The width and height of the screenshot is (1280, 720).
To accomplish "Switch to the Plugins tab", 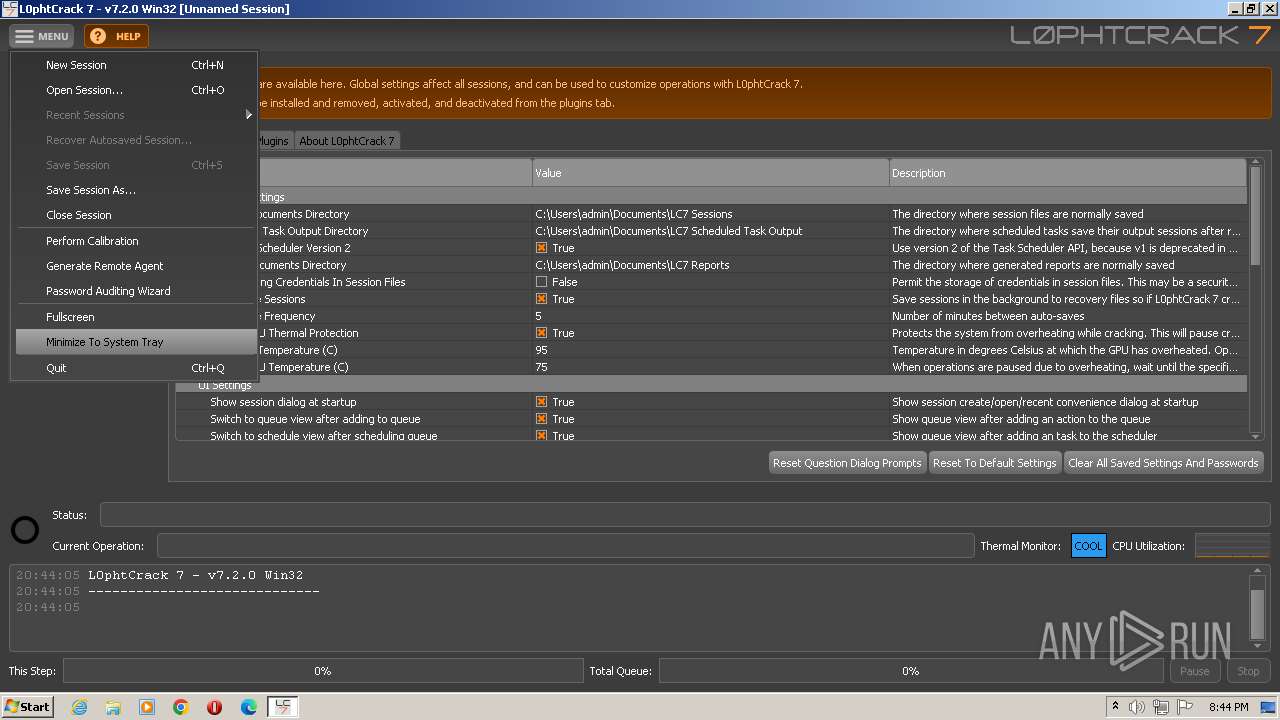I will (x=274, y=141).
